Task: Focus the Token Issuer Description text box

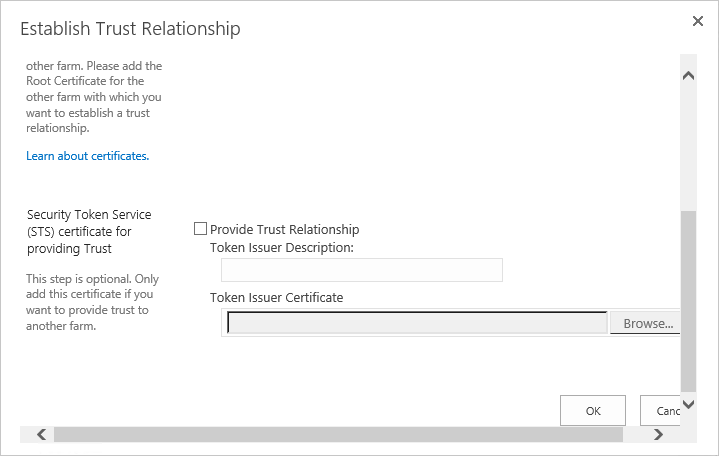Action: tap(362, 270)
